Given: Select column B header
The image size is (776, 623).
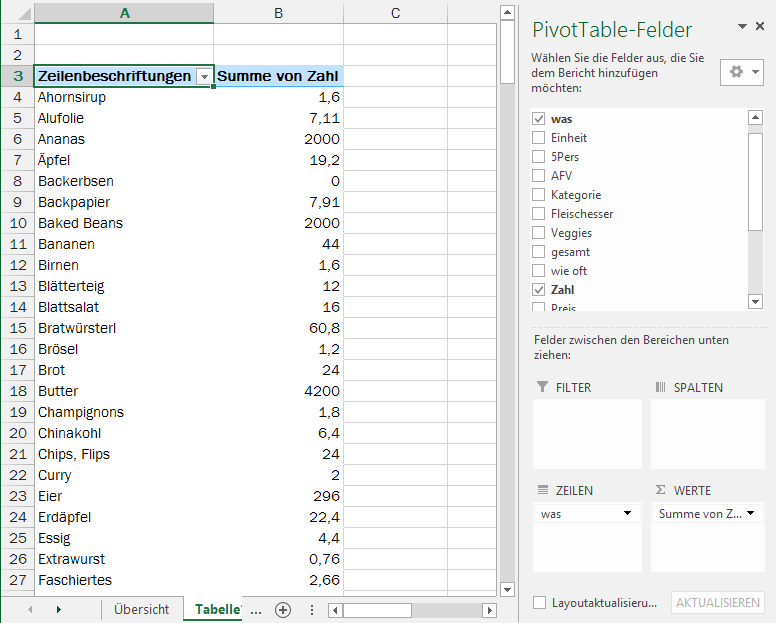Looking at the screenshot, I should [278, 13].
